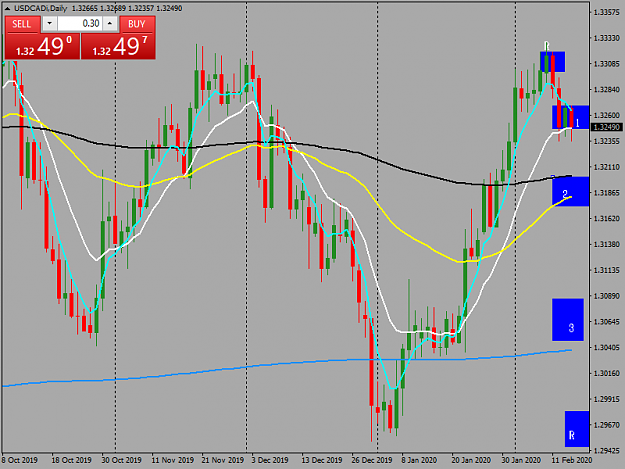625x469 pixels.
Task: Select the blue box labeled 1
Action: point(570,117)
